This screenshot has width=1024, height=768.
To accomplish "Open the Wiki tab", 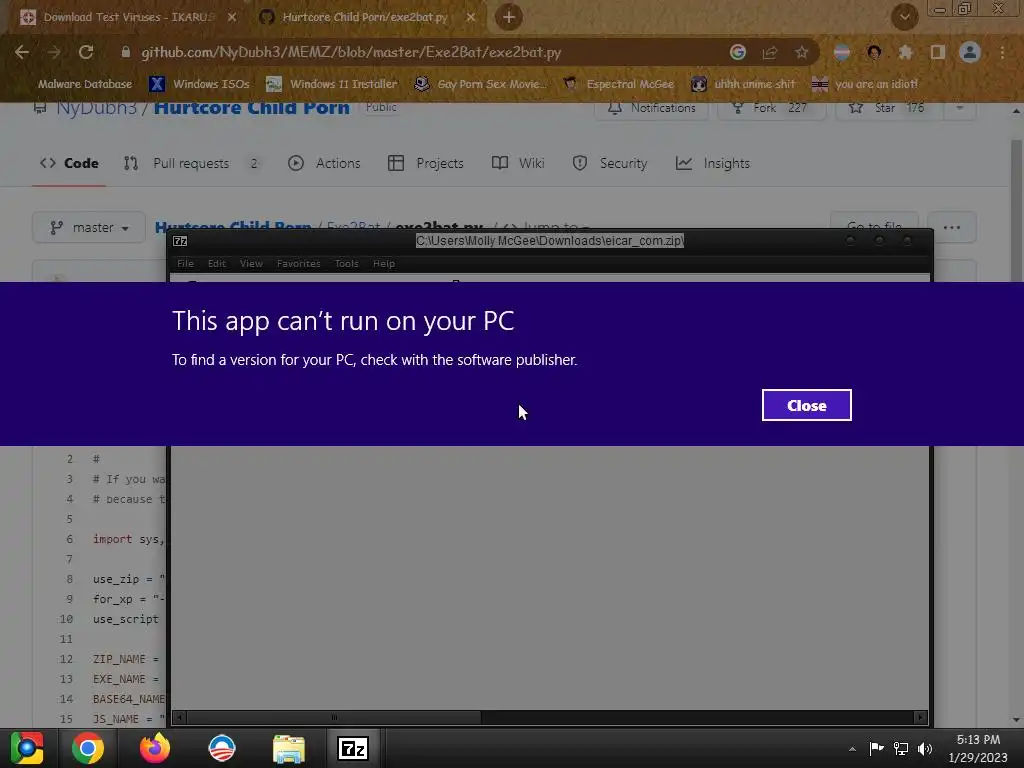I will tap(518, 163).
